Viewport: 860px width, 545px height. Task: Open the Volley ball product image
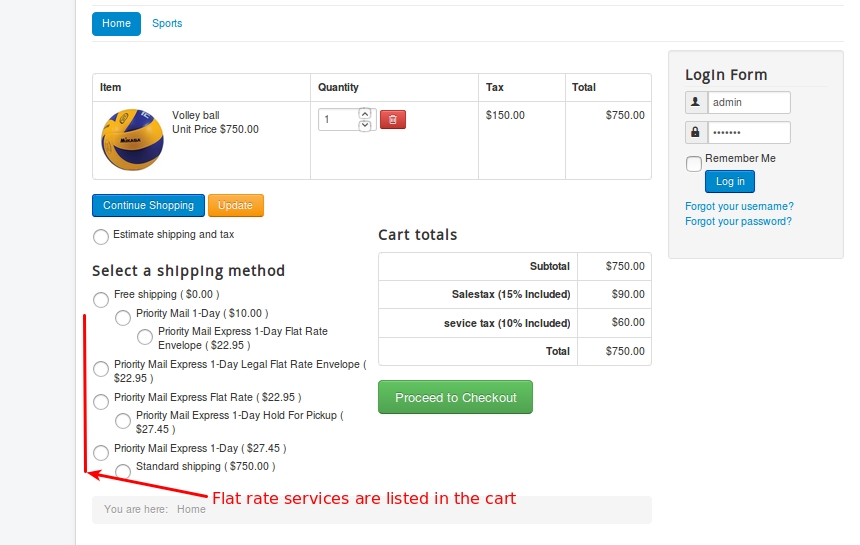[132, 139]
